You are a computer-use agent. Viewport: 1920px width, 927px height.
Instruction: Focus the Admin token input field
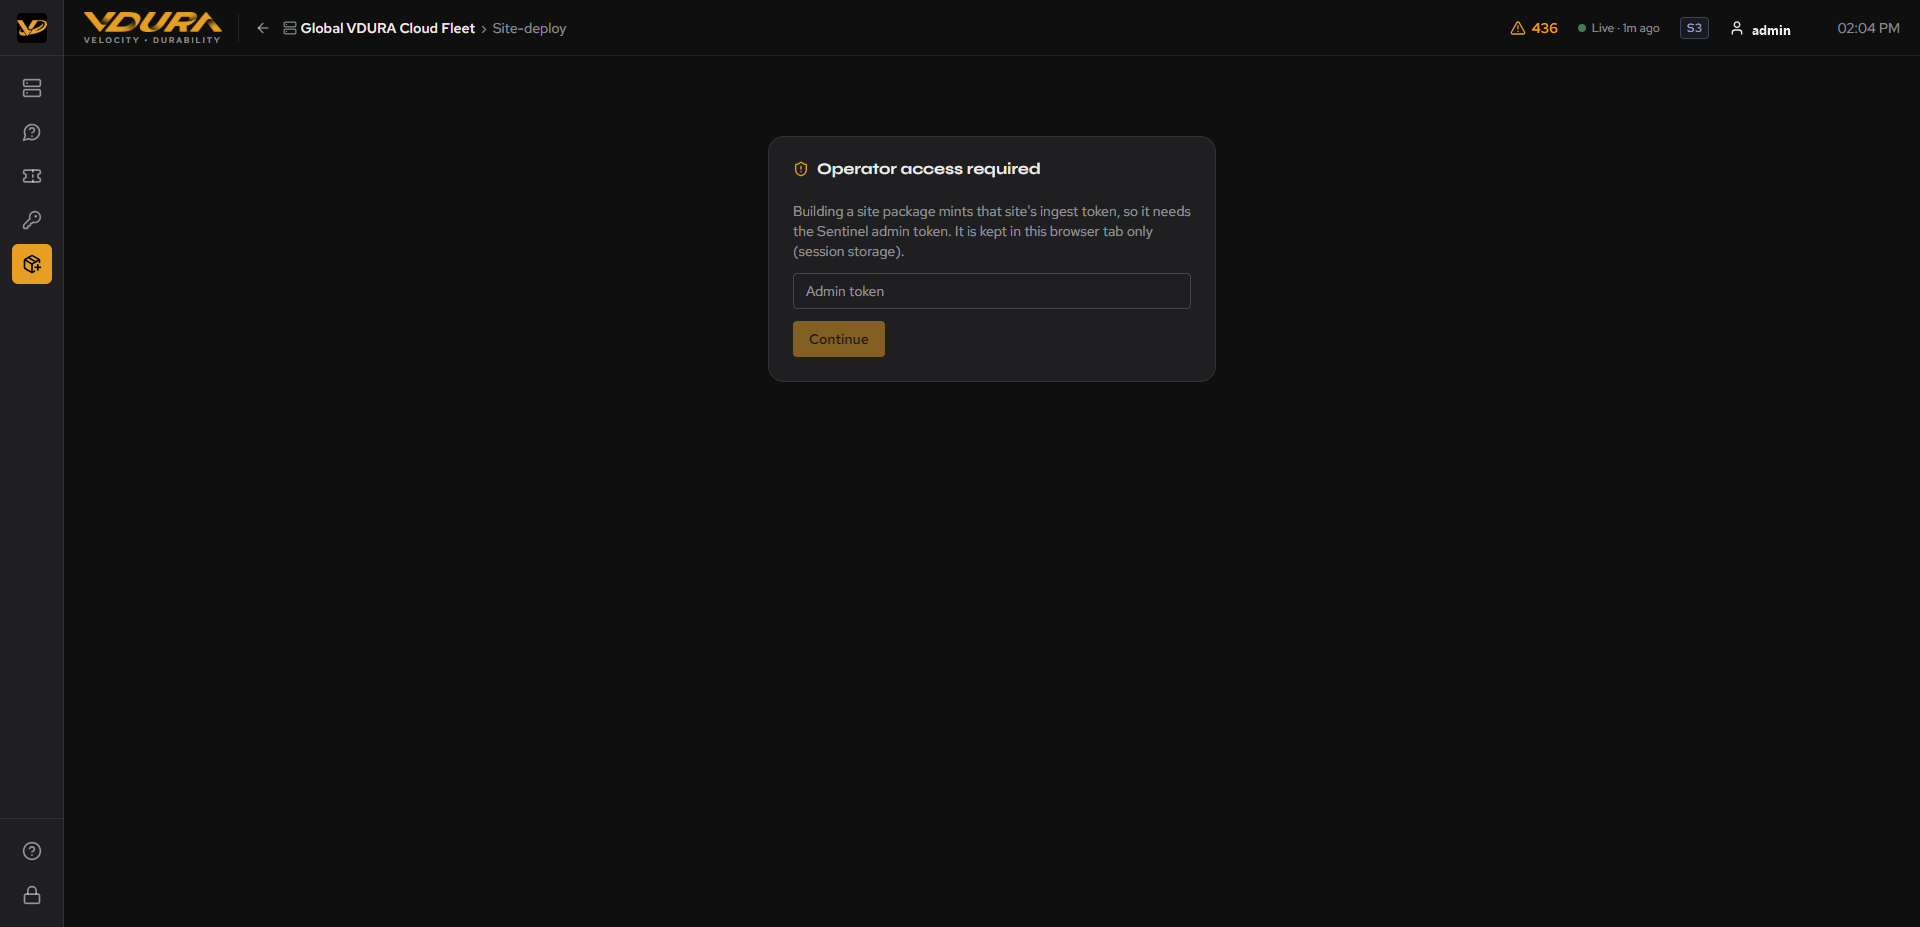coord(992,291)
